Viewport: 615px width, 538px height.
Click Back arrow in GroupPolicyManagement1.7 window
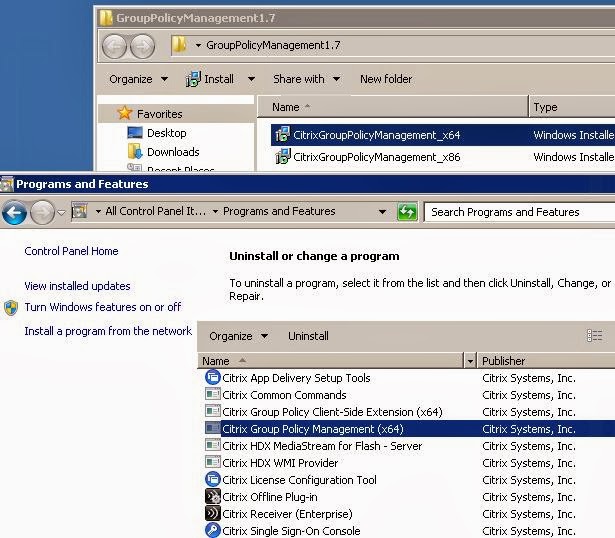pos(114,47)
